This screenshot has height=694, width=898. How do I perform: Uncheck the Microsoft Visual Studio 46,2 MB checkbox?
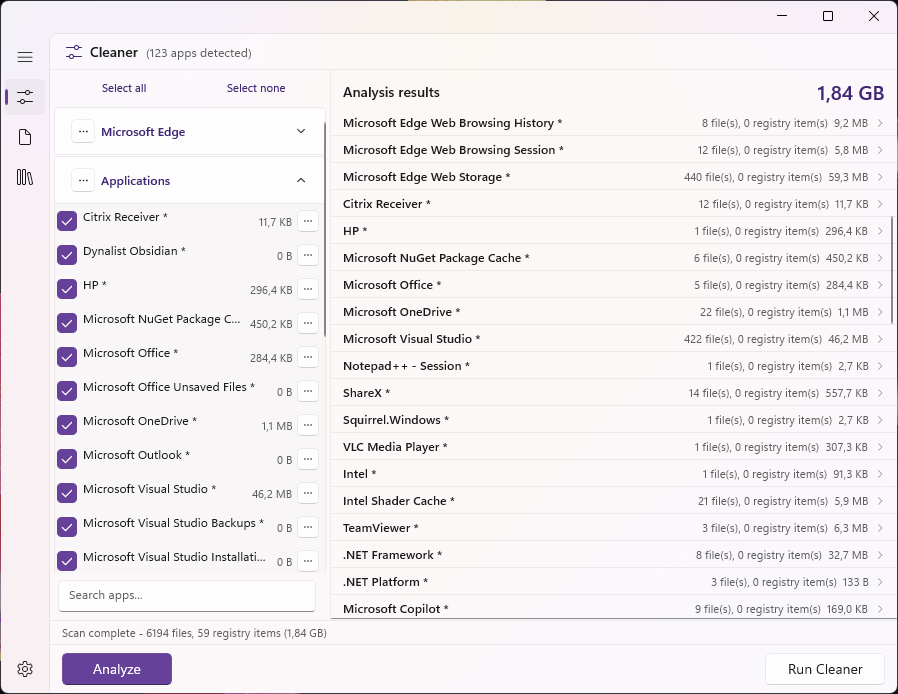[x=67, y=493]
